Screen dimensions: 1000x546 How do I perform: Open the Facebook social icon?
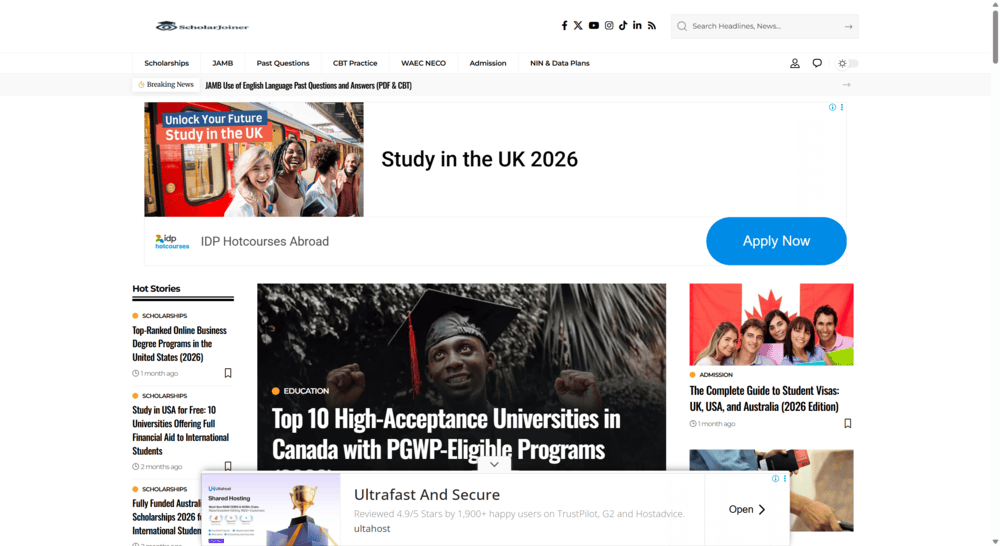click(564, 26)
